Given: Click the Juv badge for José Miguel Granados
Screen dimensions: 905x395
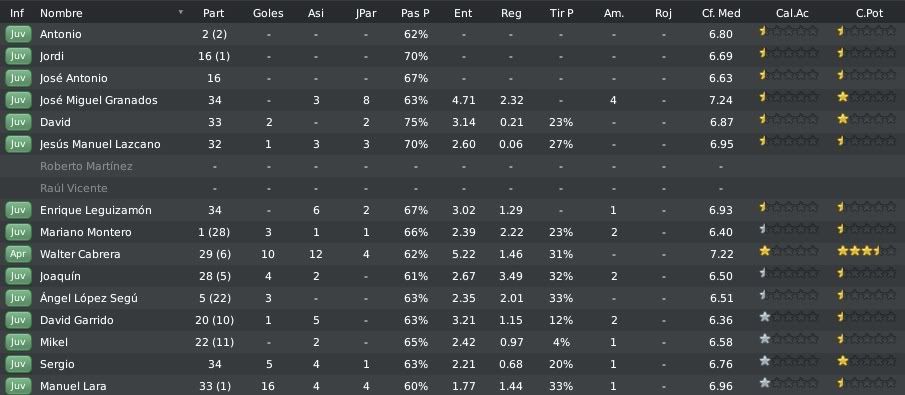Looking at the screenshot, I should 18,100.
